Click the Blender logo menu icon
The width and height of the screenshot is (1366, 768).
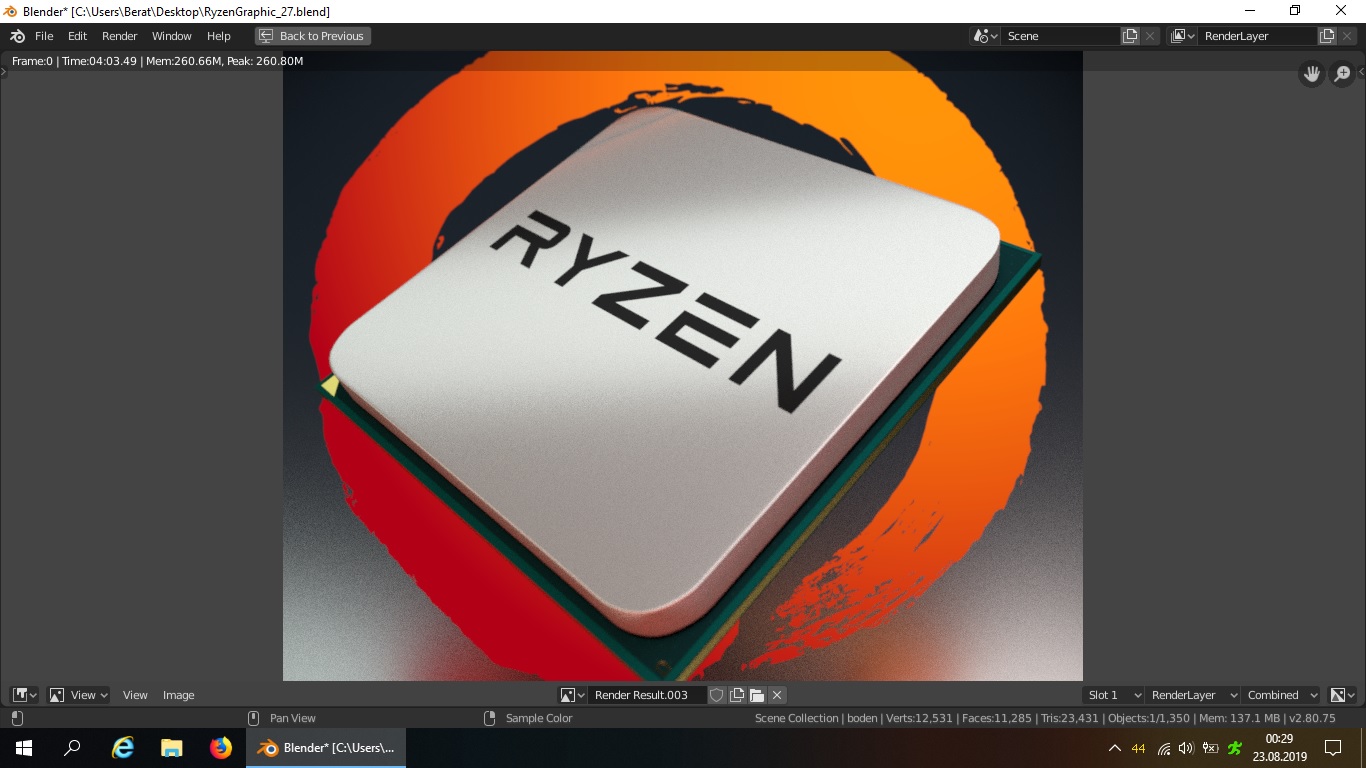18,36
